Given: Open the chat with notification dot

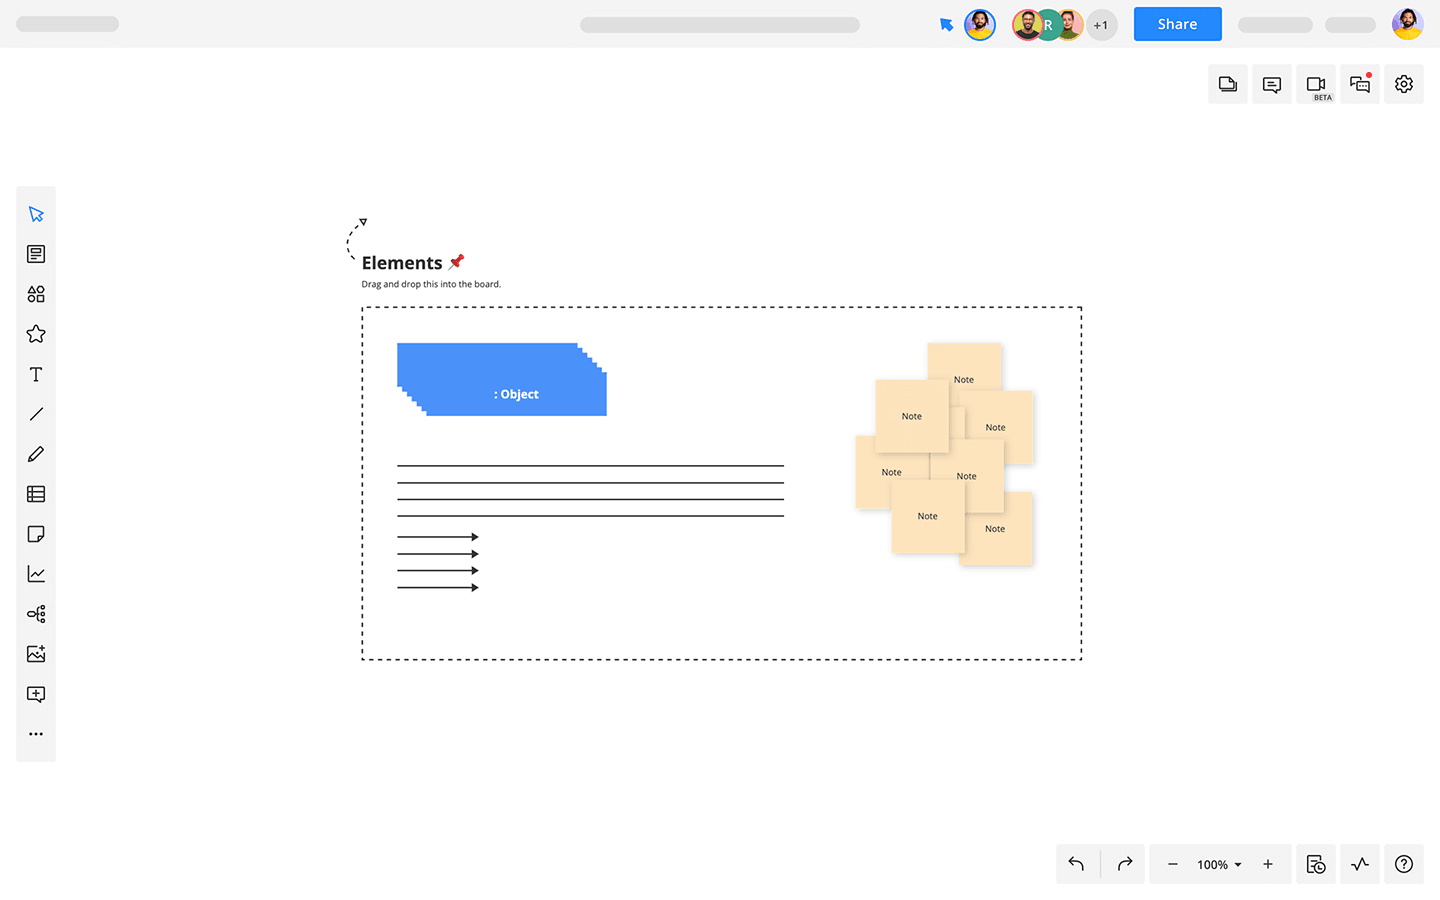Looking at the screenshot, I should [x=1359, y=84].
